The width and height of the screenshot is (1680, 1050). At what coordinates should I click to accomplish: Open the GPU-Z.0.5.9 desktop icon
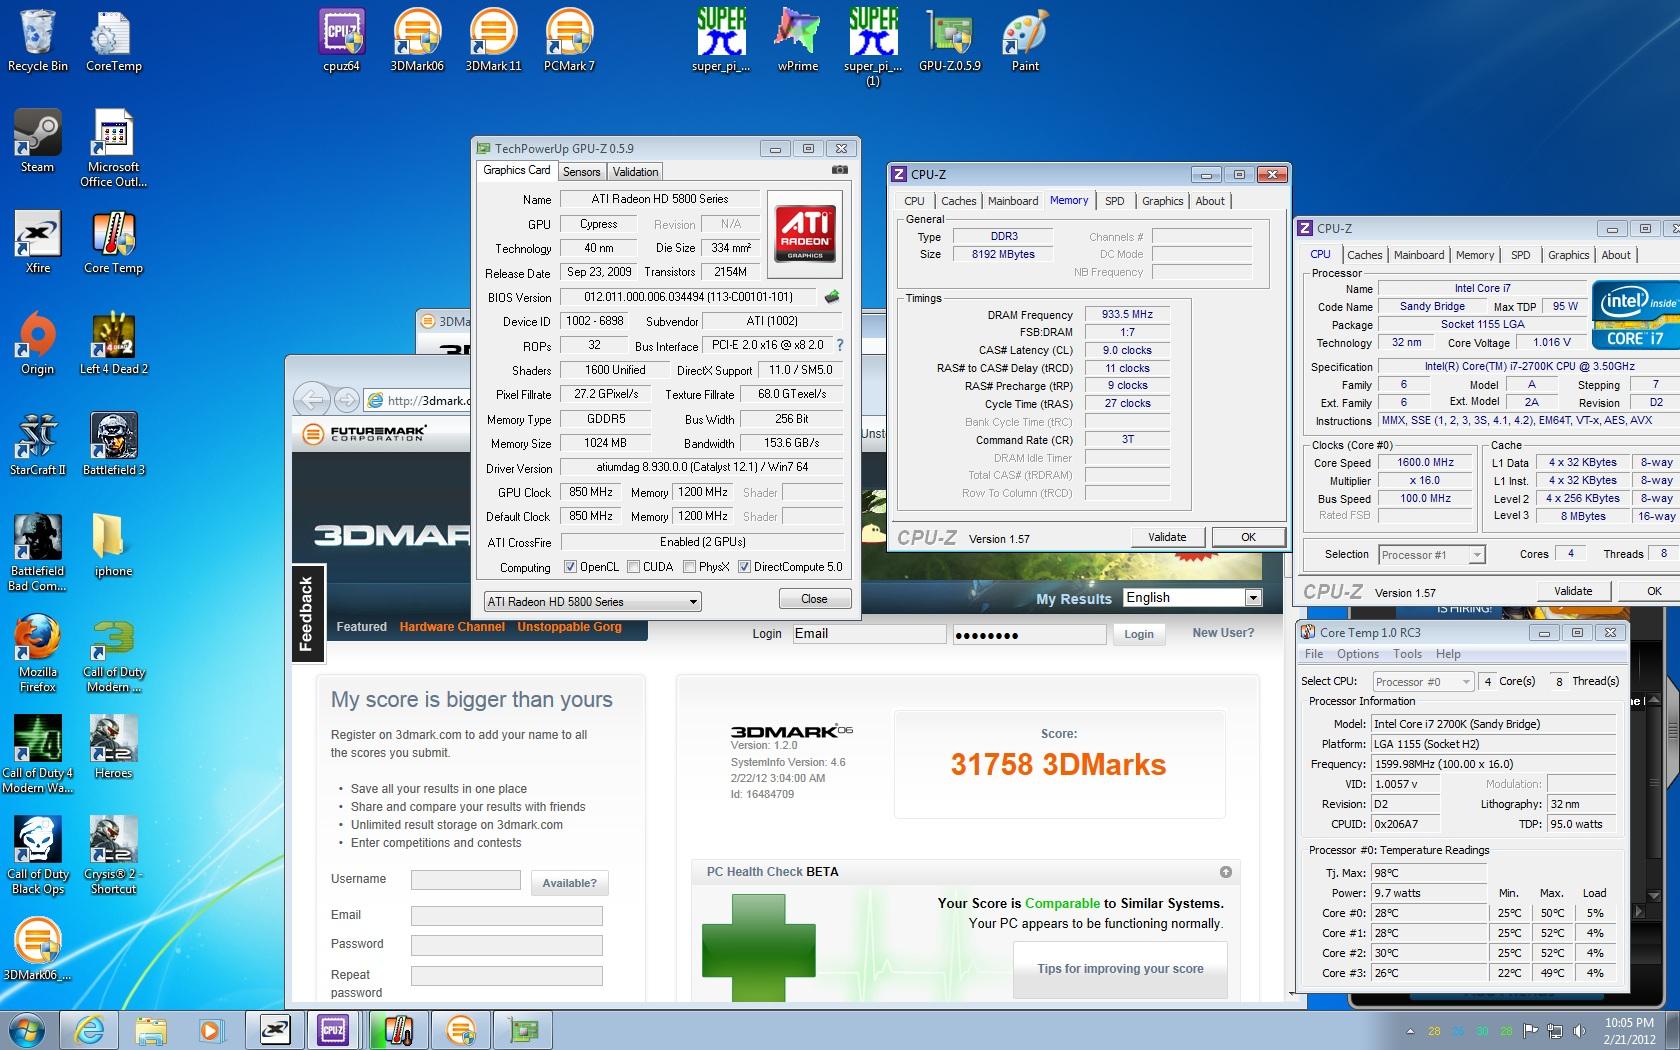pos(950,40)
